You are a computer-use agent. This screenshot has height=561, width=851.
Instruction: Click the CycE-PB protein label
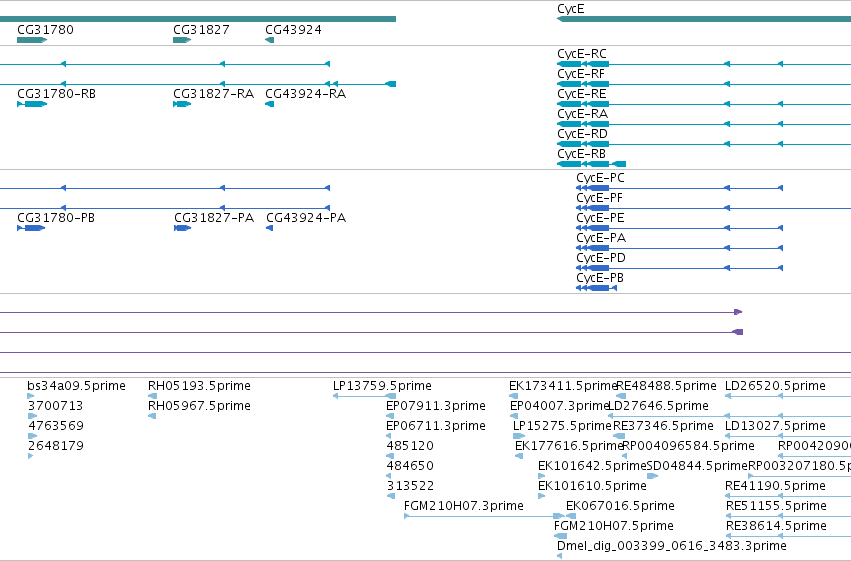click(x=600, y=278)
